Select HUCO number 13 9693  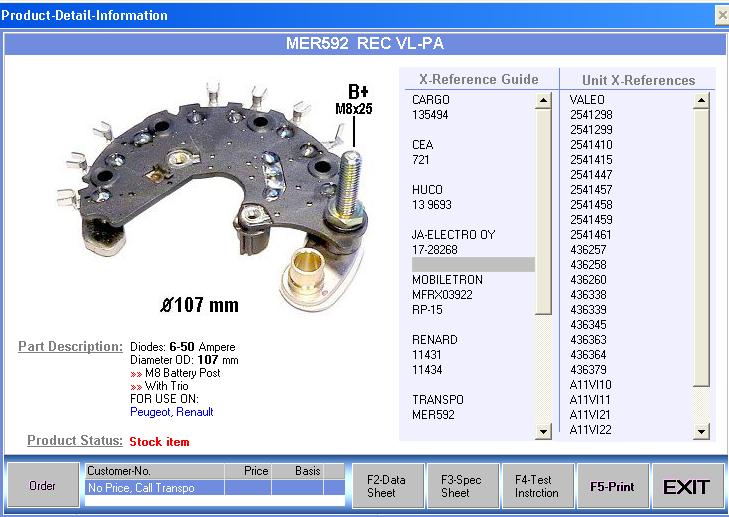[432, 205]
